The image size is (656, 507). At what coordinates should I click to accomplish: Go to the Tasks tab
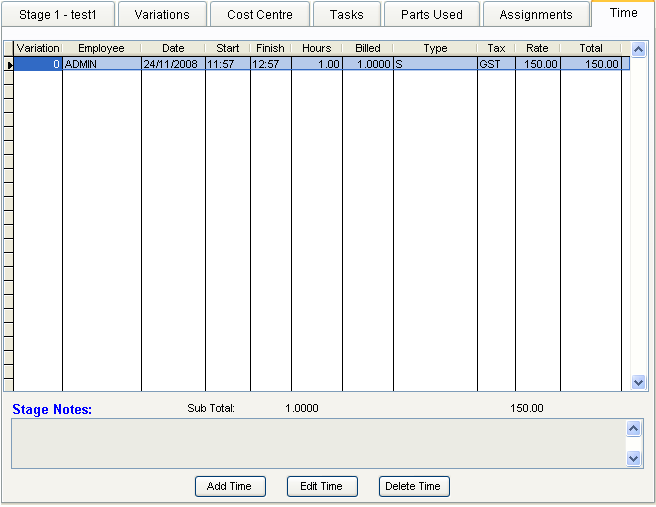(x=346, y=15)
